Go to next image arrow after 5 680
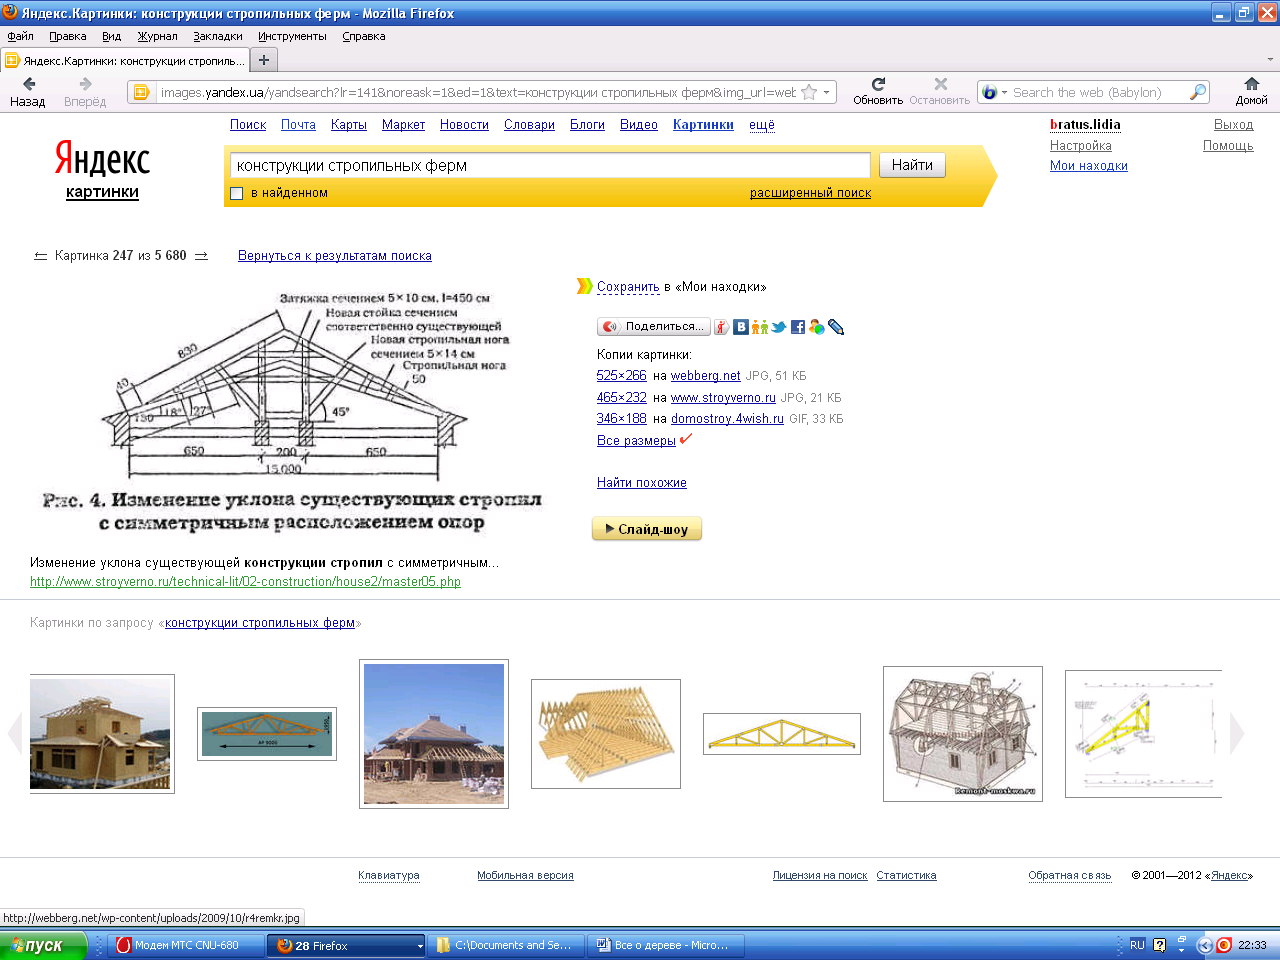 [201, 256]
